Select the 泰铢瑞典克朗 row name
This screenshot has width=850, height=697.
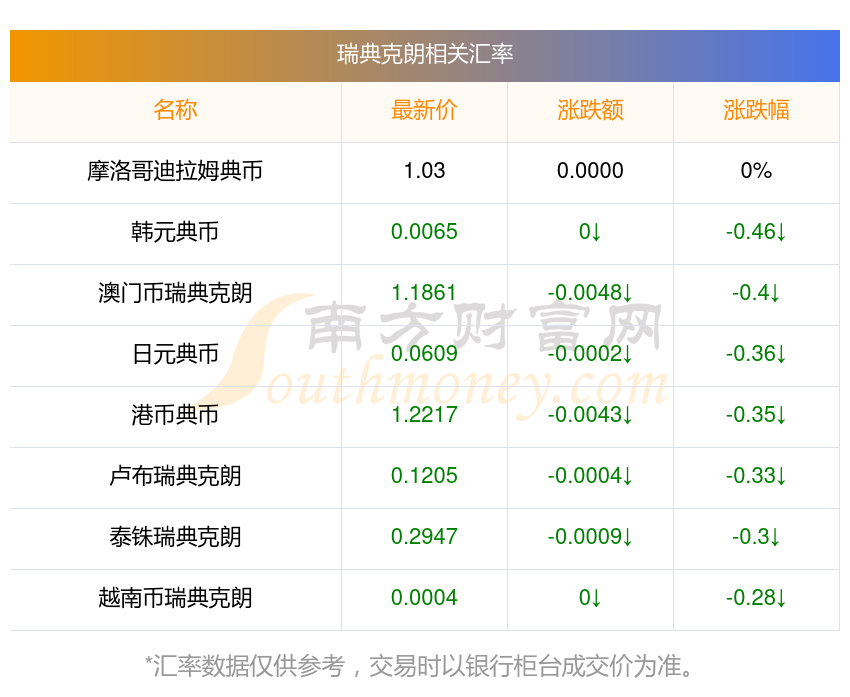pyautogui.click(x=175, y=537)
